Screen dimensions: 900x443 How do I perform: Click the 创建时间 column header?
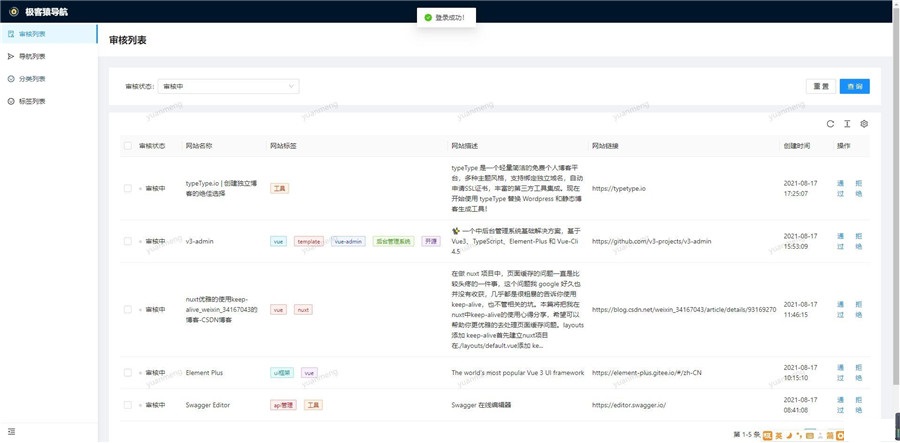pyautogui.click(x=797, y=146)
